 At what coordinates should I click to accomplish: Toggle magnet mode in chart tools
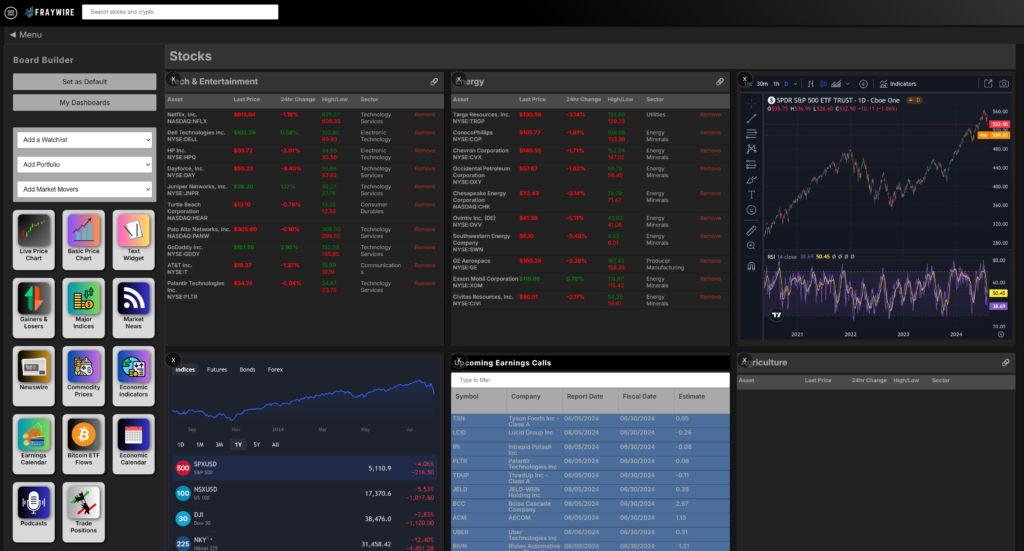pos(751,266)
